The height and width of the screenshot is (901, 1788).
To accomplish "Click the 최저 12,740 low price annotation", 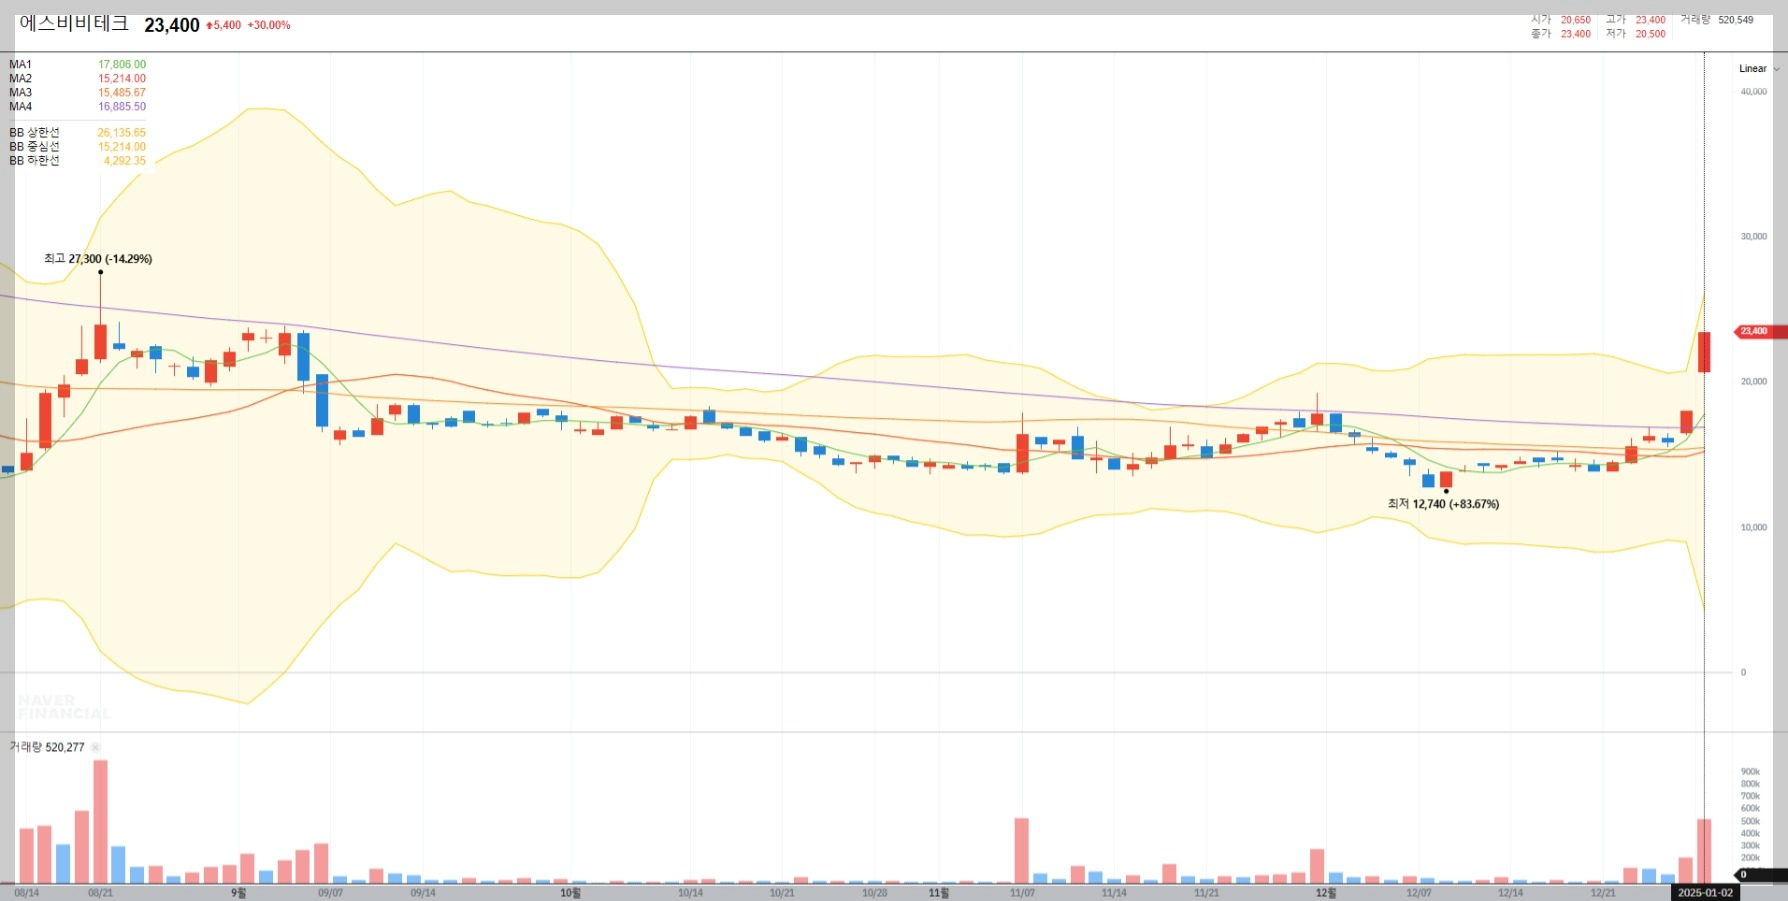I will pyautogui.click(x=1443, y=504).
